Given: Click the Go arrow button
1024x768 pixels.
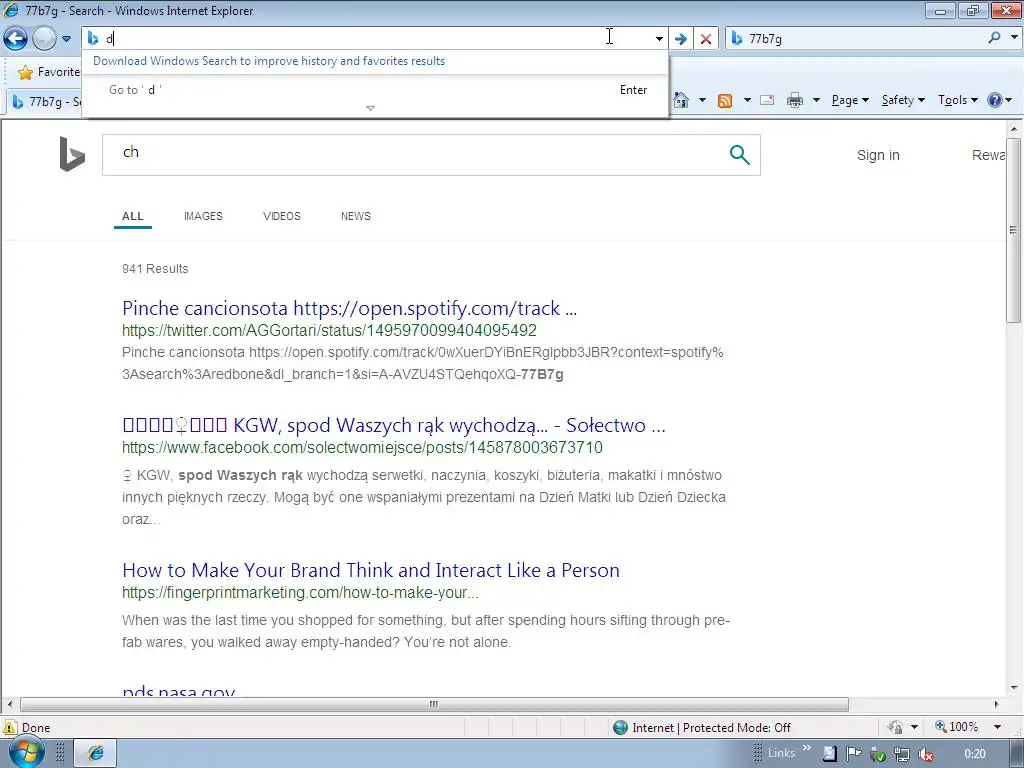Looking at the screenshot, I should tap(680, 39).
